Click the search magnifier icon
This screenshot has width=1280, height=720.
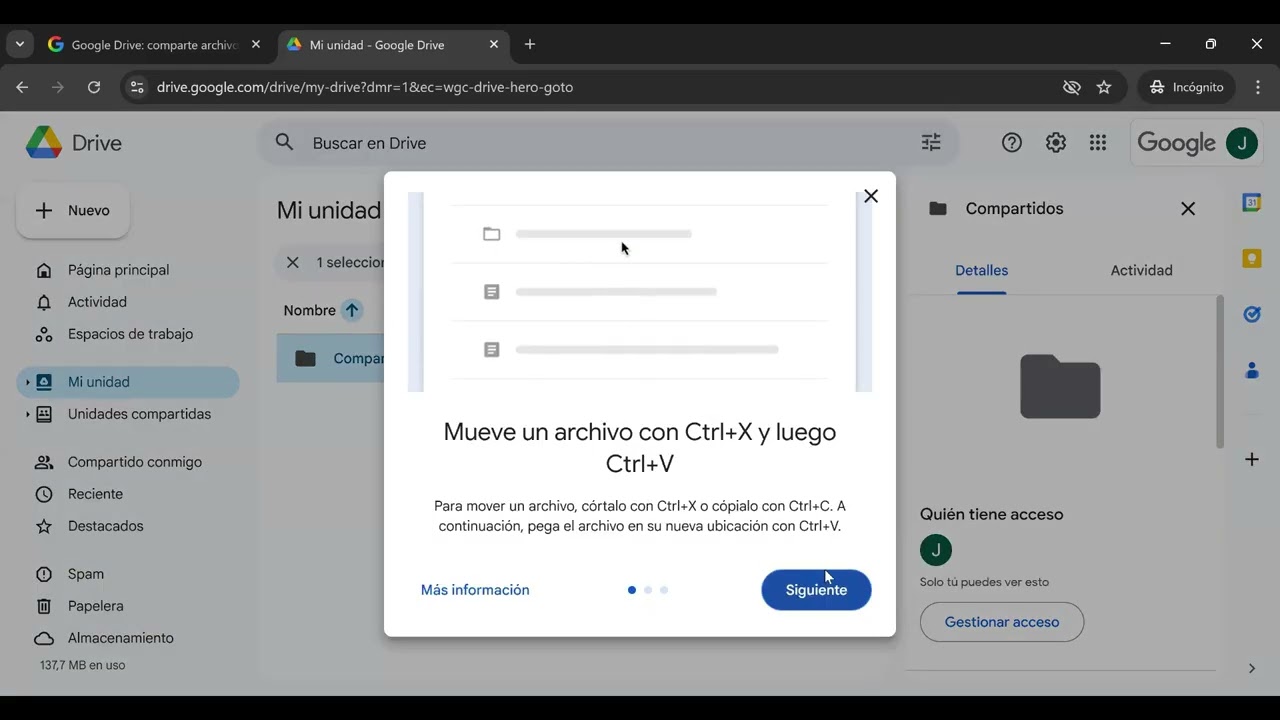coord(285,143)
